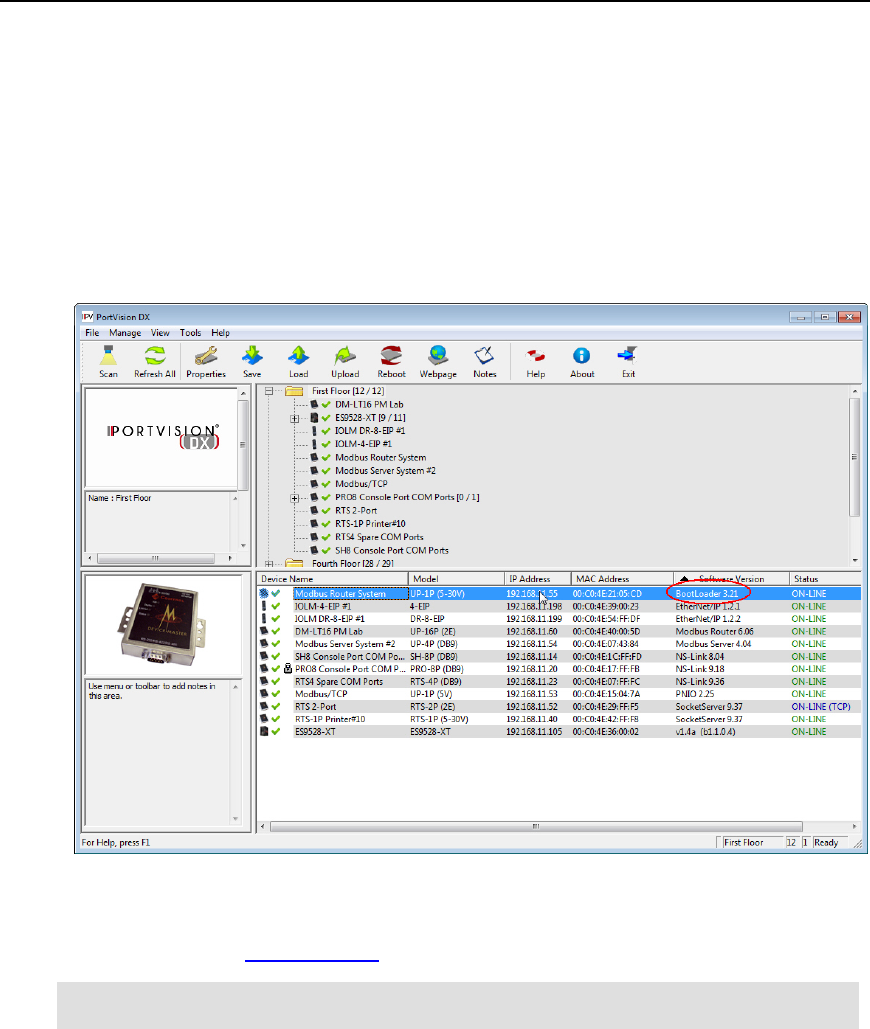Click model RTS-4P (DB9) cell
Screen dimensions: 870x1029
coord(436,681)
